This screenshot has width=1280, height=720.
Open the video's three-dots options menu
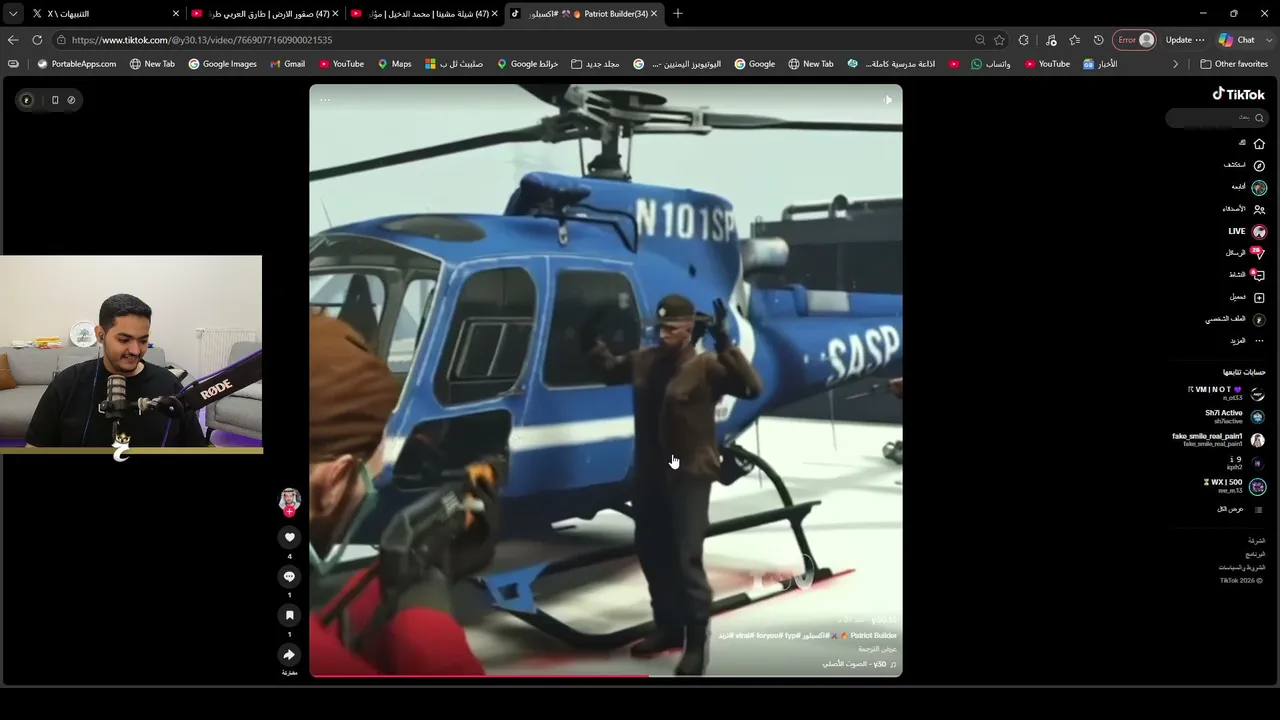coord(325,100)
